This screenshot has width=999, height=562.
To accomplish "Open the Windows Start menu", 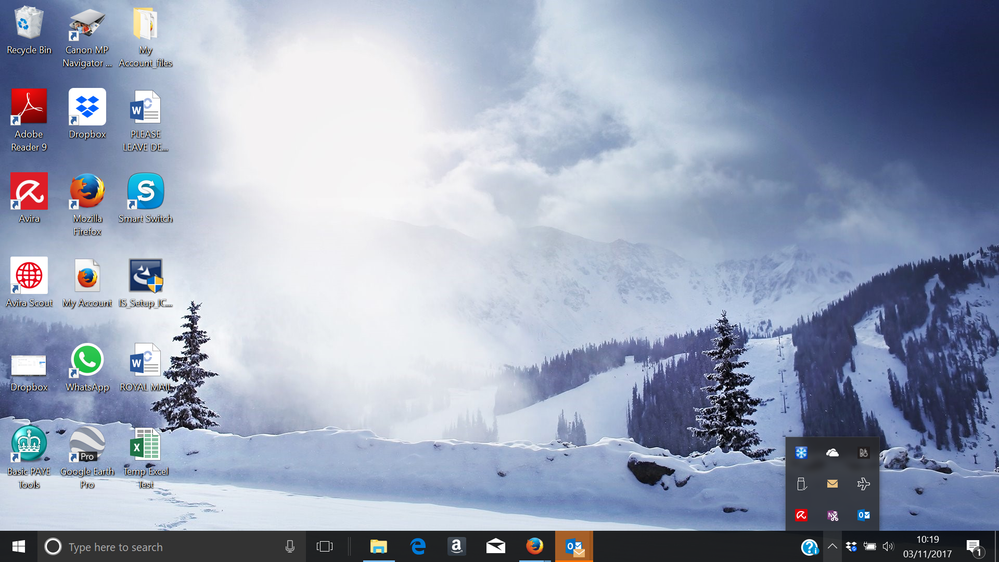I will 18,546.
